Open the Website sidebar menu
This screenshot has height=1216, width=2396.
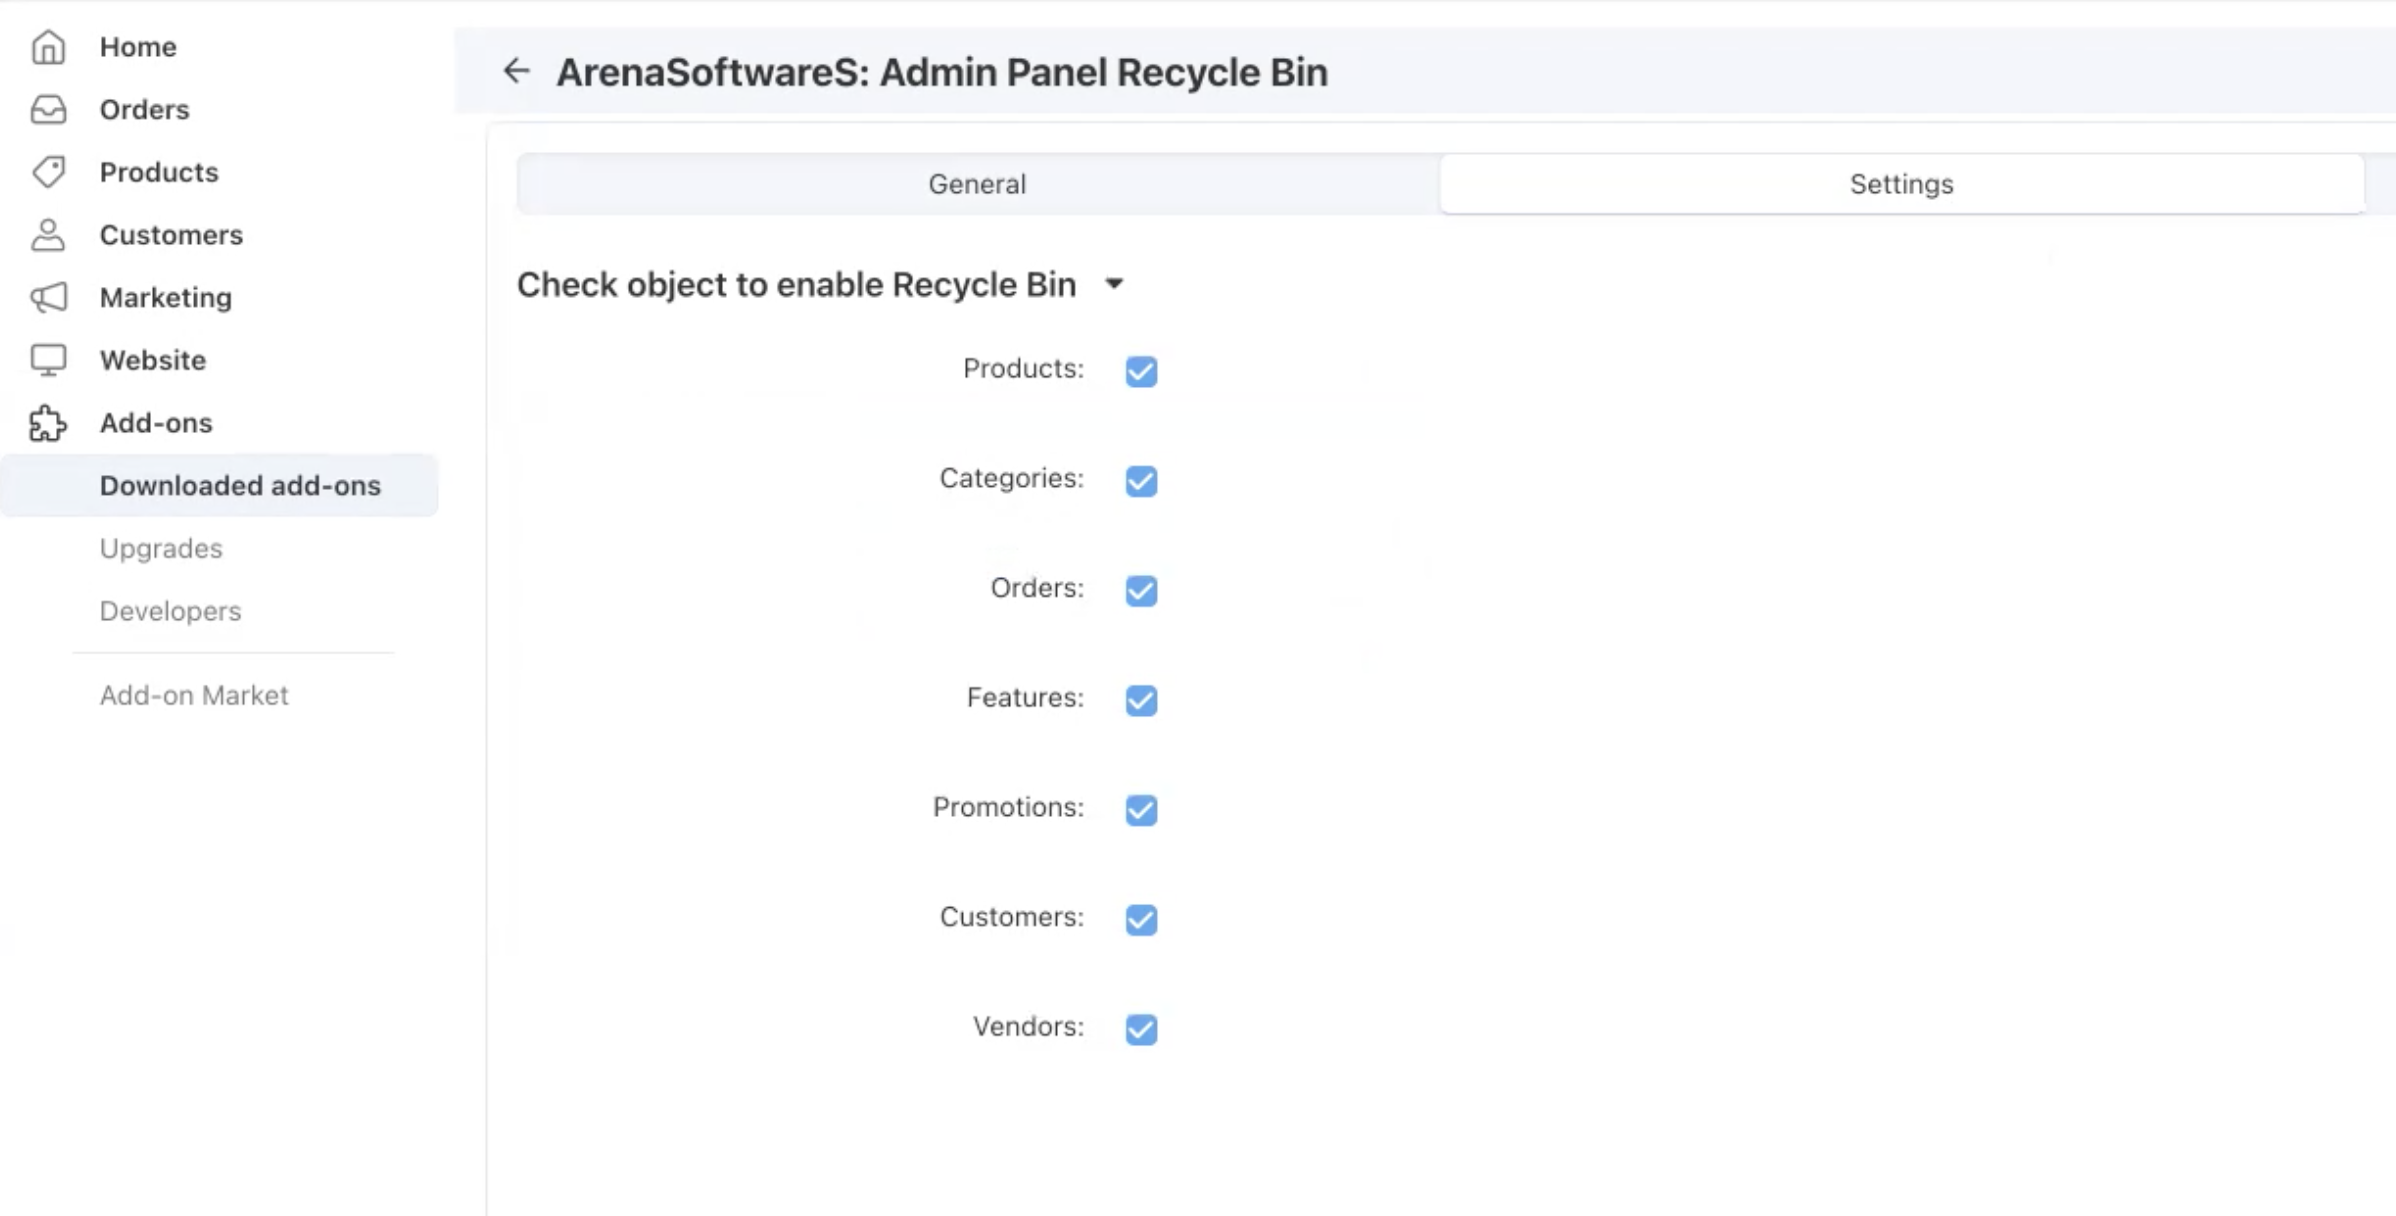pyautogui.click(x=153, y=360)
